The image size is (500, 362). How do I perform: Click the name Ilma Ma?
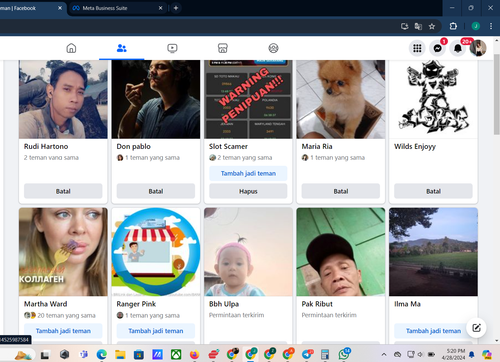(407, 304)
